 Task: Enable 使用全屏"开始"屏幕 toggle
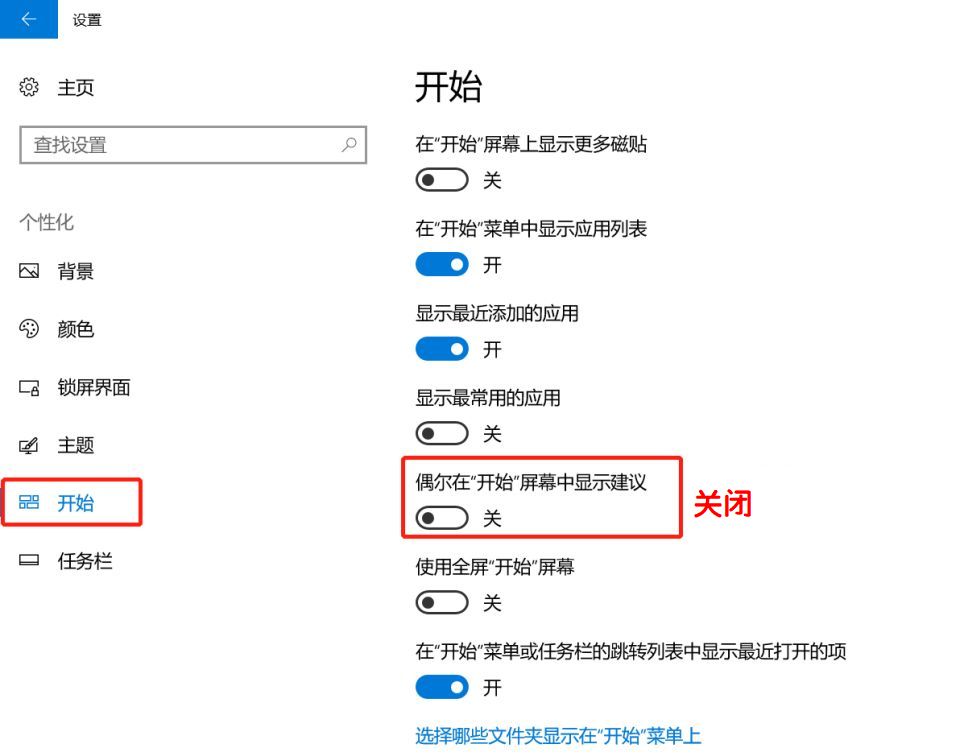point(443,602)
